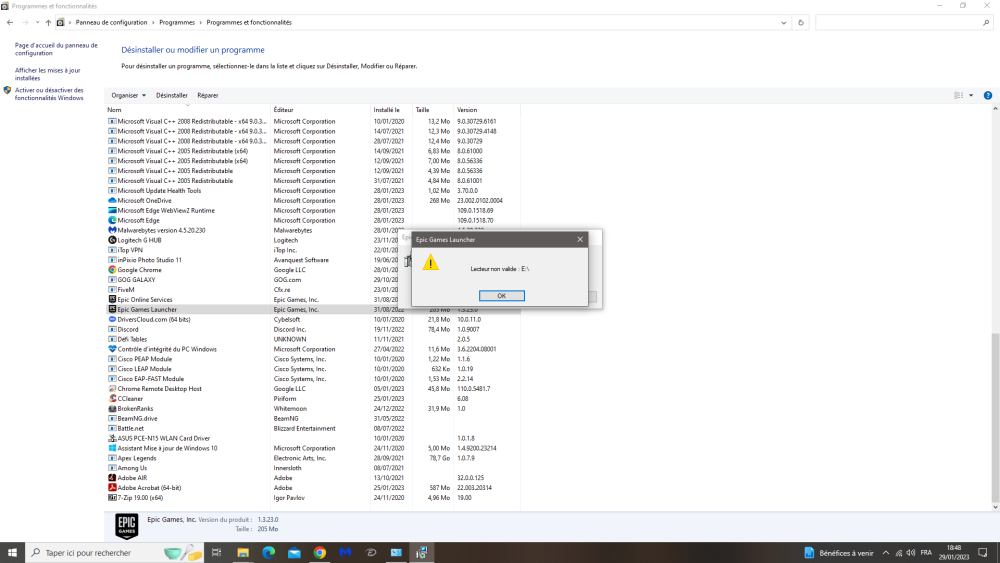
Task: Open the help question mark icon
Action: (987, 96)
